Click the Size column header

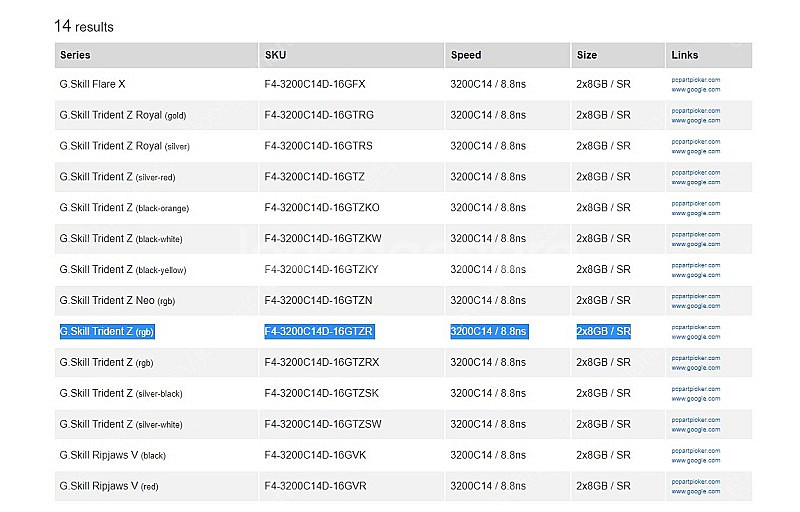click(618, 55)
